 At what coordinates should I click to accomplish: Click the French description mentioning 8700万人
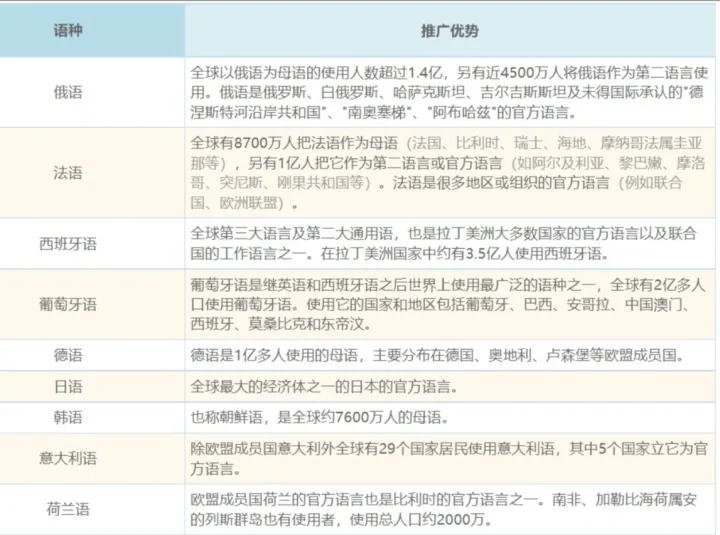pyautogui.click(x=448, y=173)
